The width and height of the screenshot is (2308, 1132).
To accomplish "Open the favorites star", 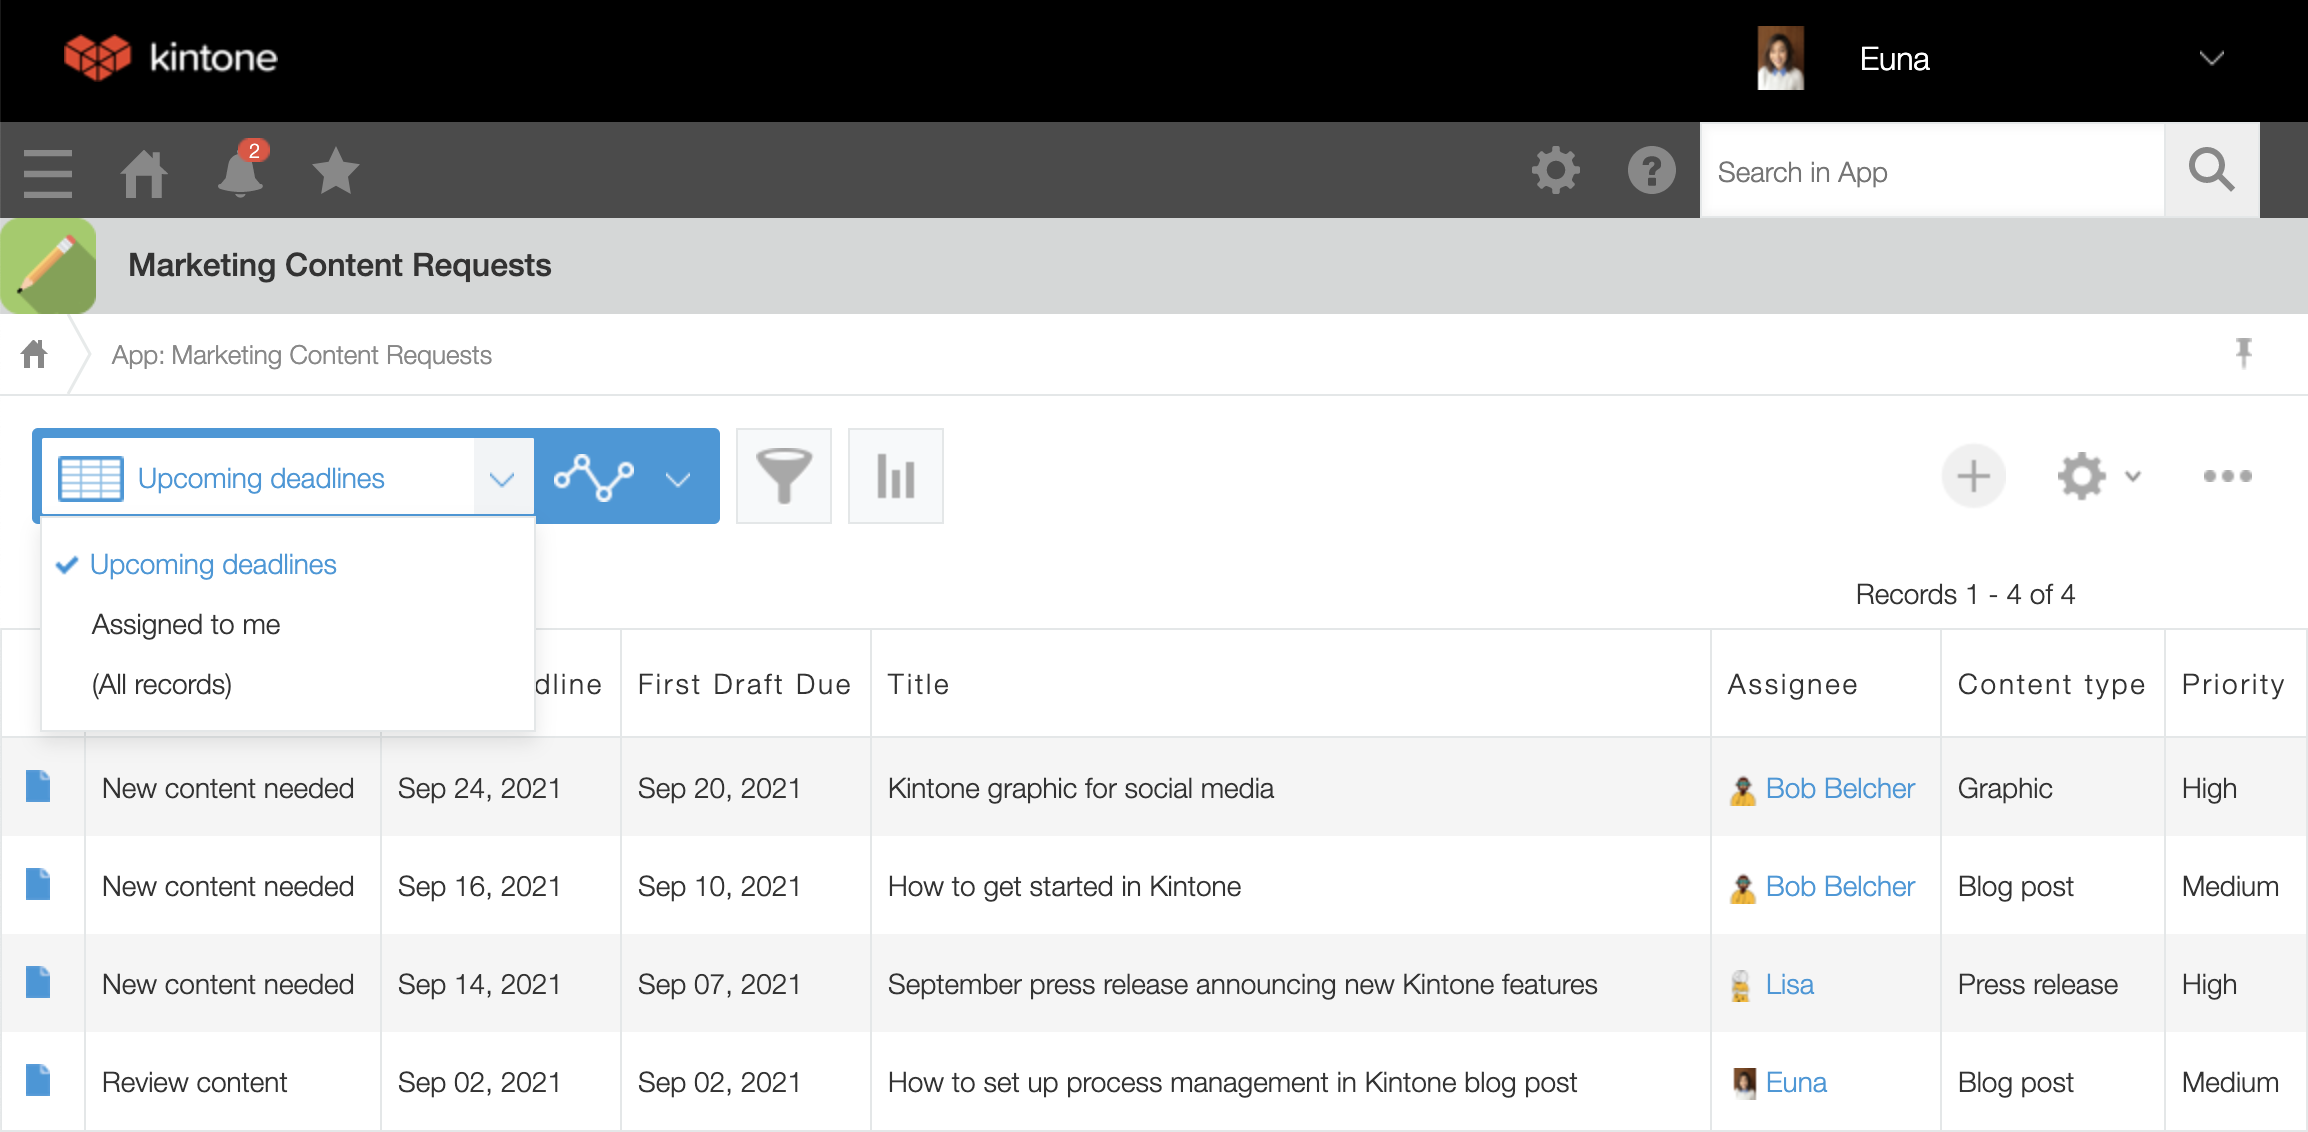I will 336,172.
